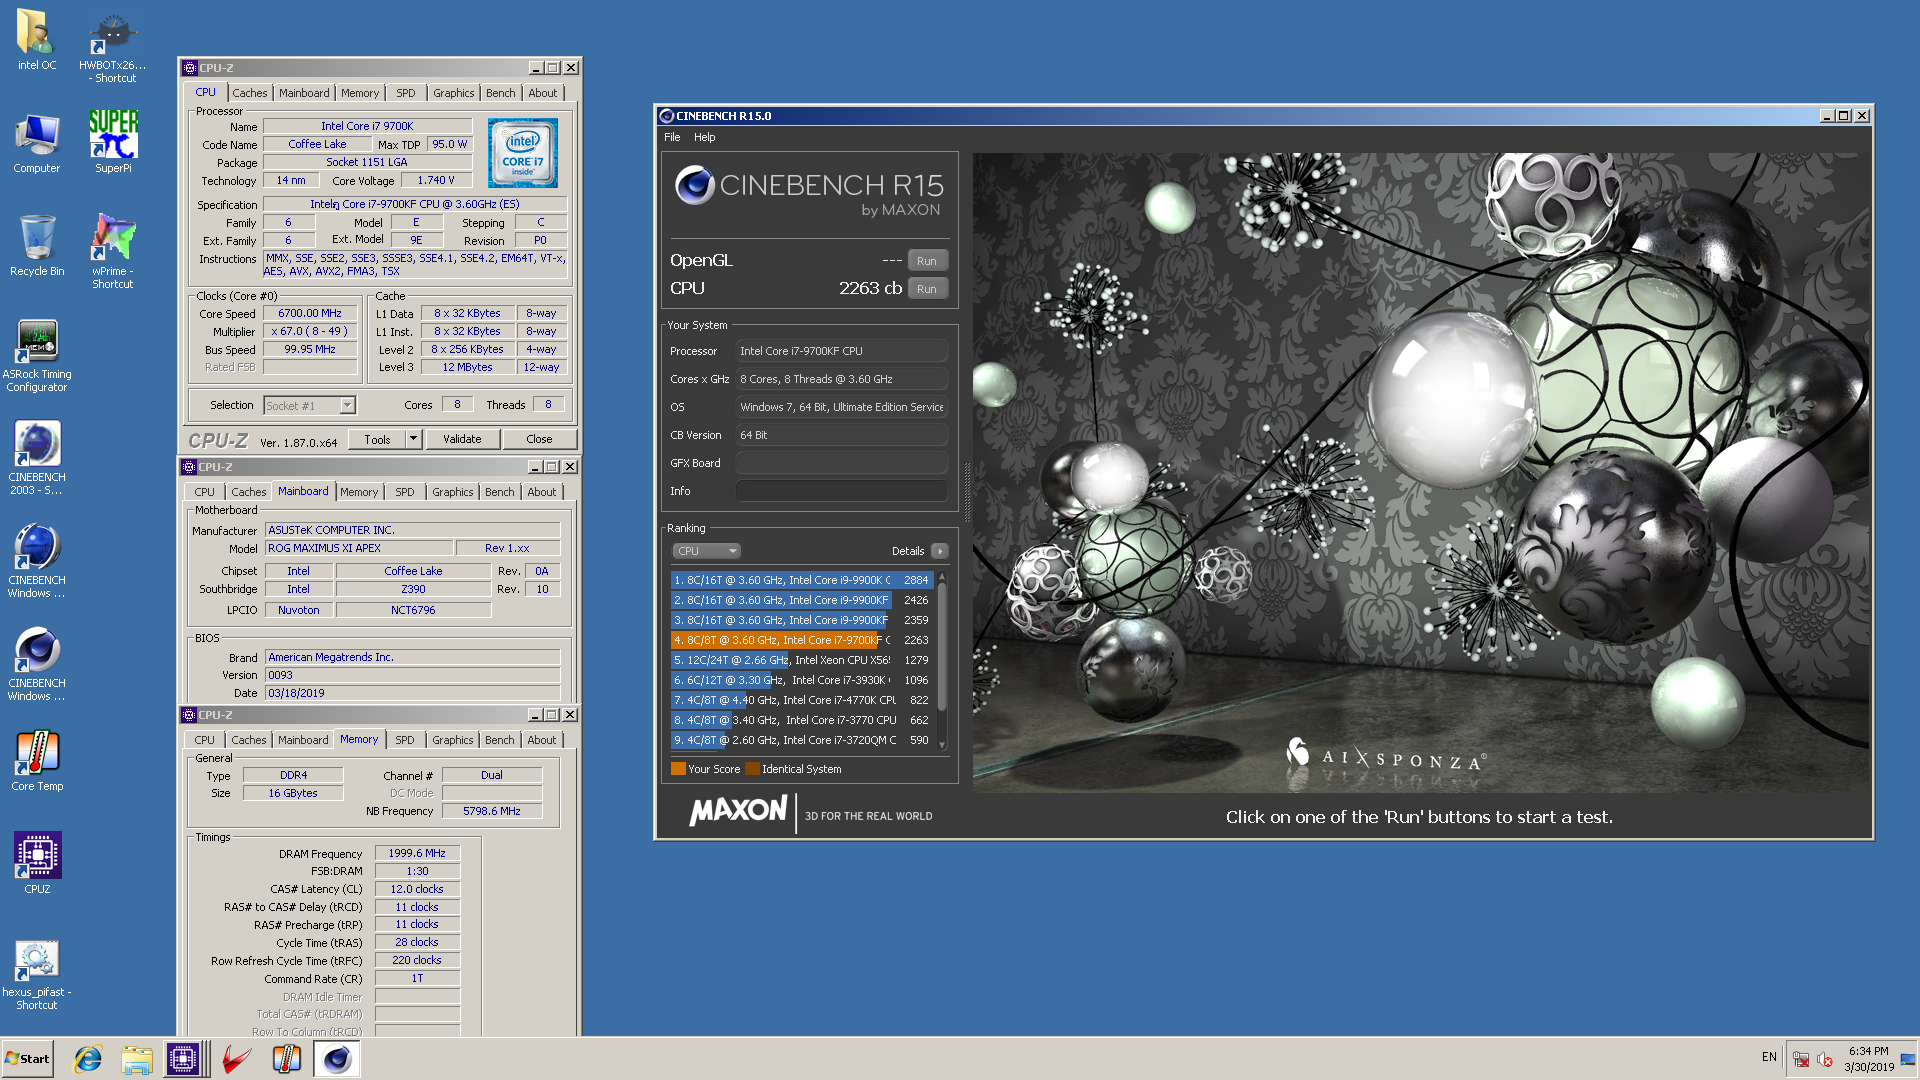Select ranking row i9-9900K with 2884
The height and width of the screenshot is (1080, 1920).
(x=802, y=580)
